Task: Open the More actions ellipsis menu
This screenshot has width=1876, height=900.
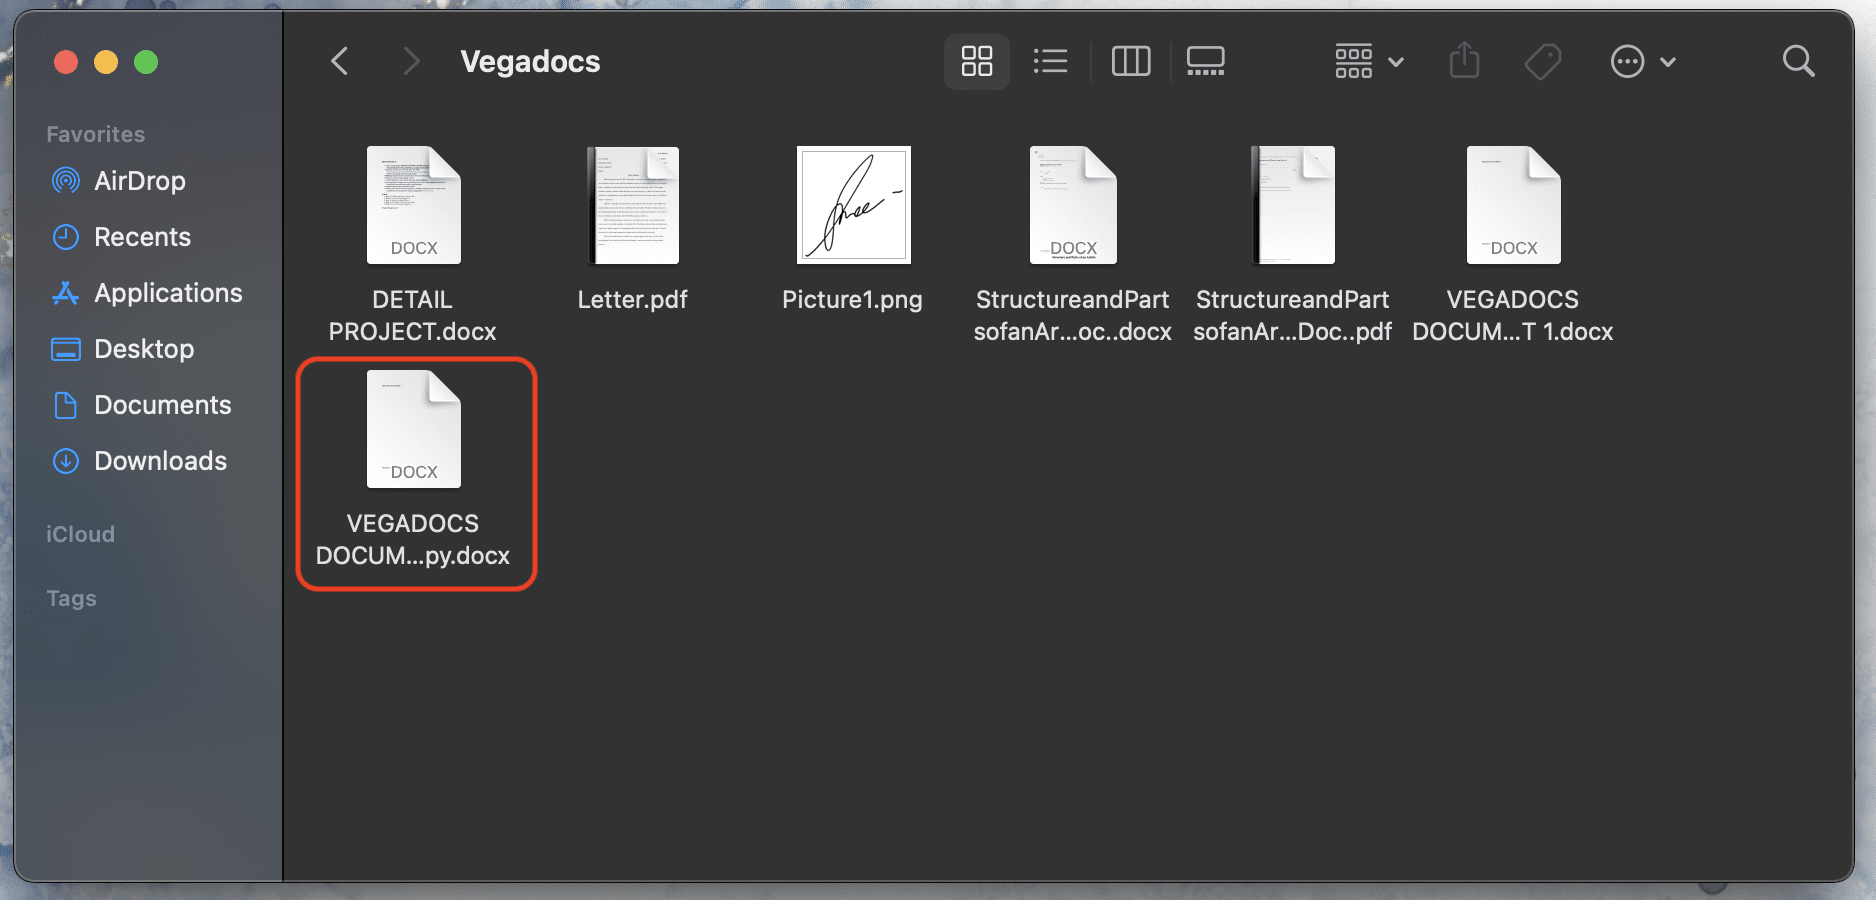Action: [1642, 62]
